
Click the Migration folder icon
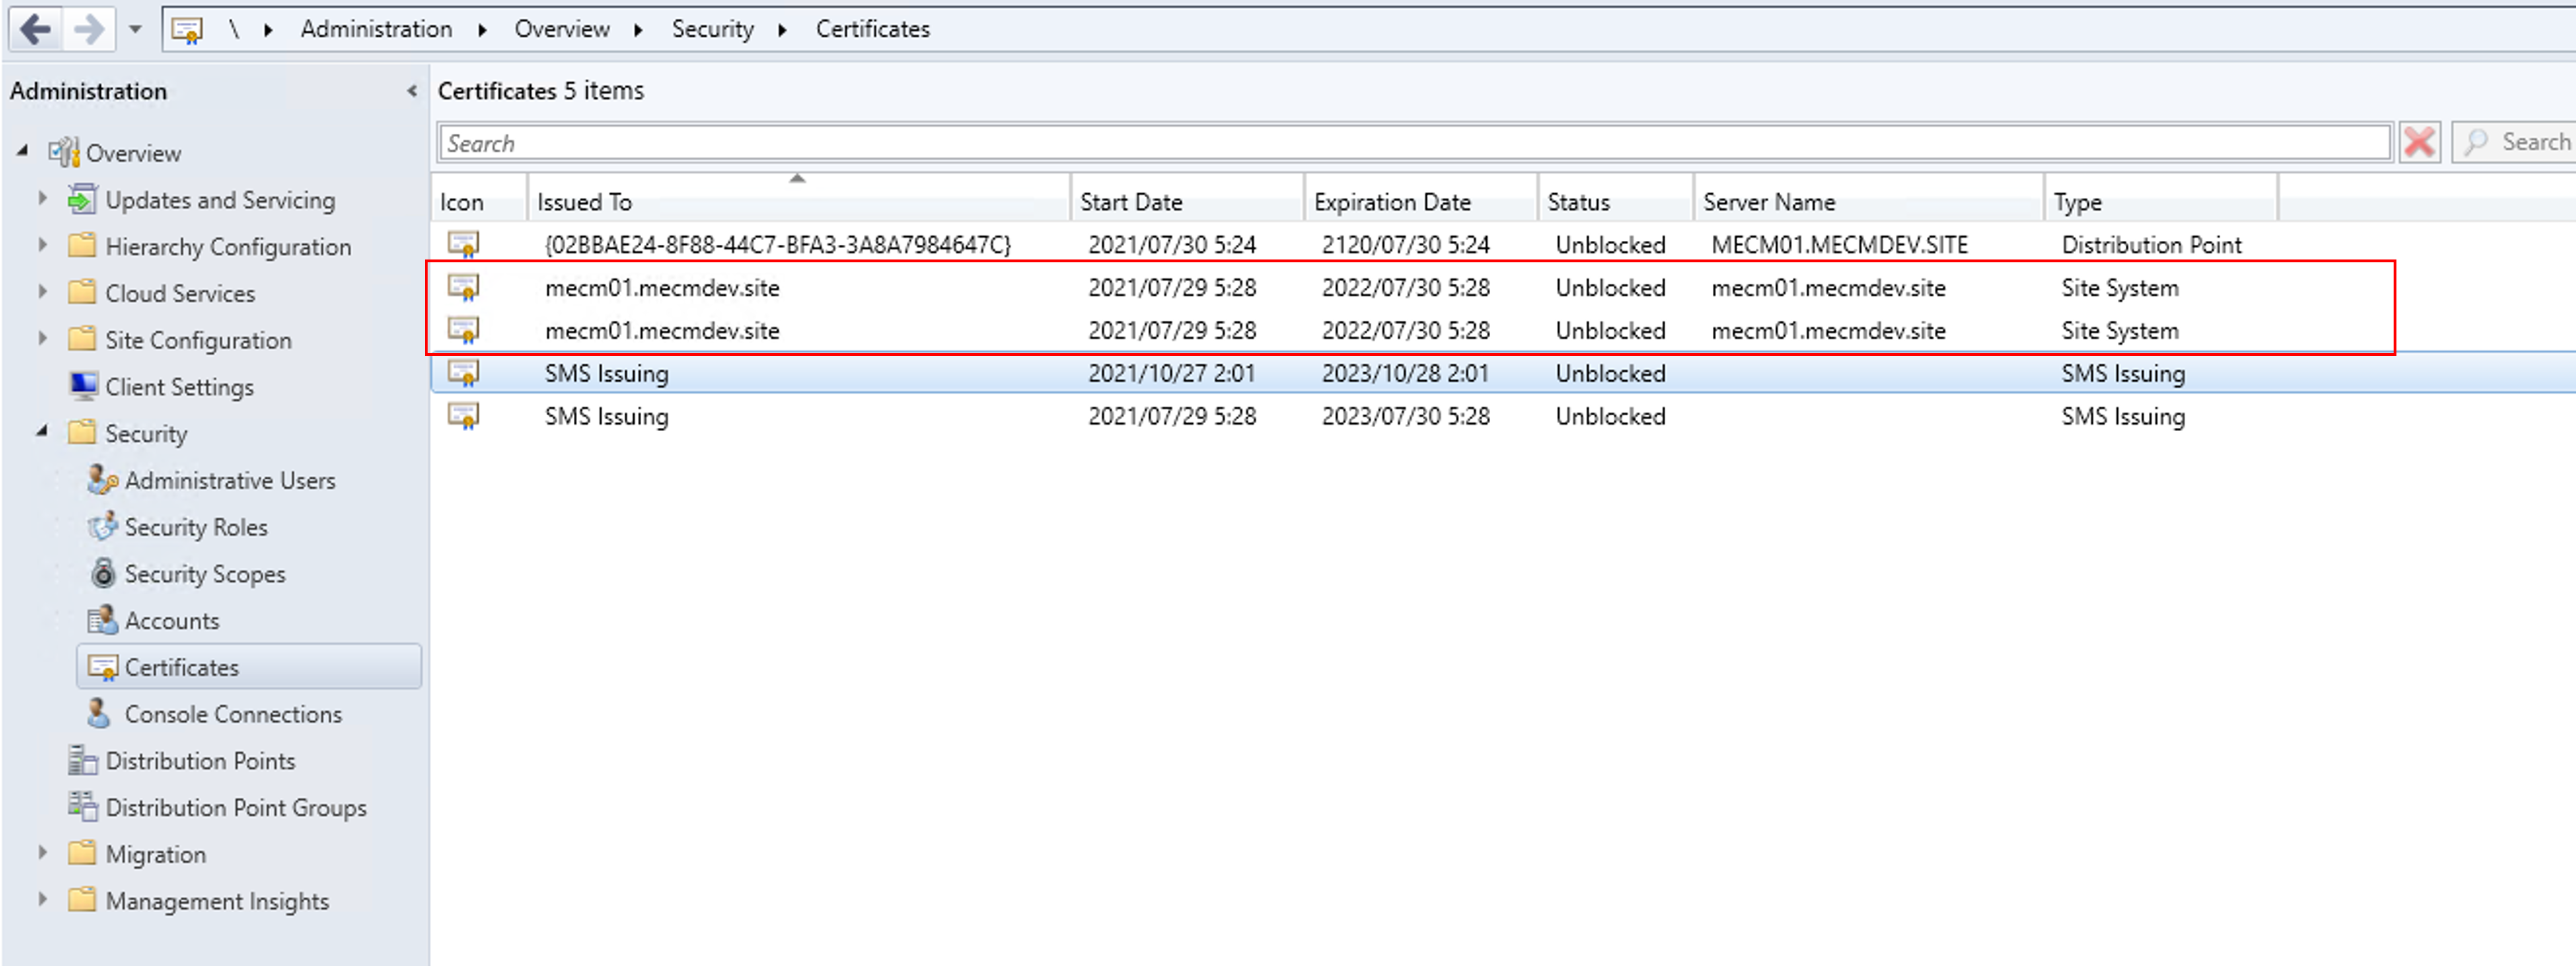82,853
